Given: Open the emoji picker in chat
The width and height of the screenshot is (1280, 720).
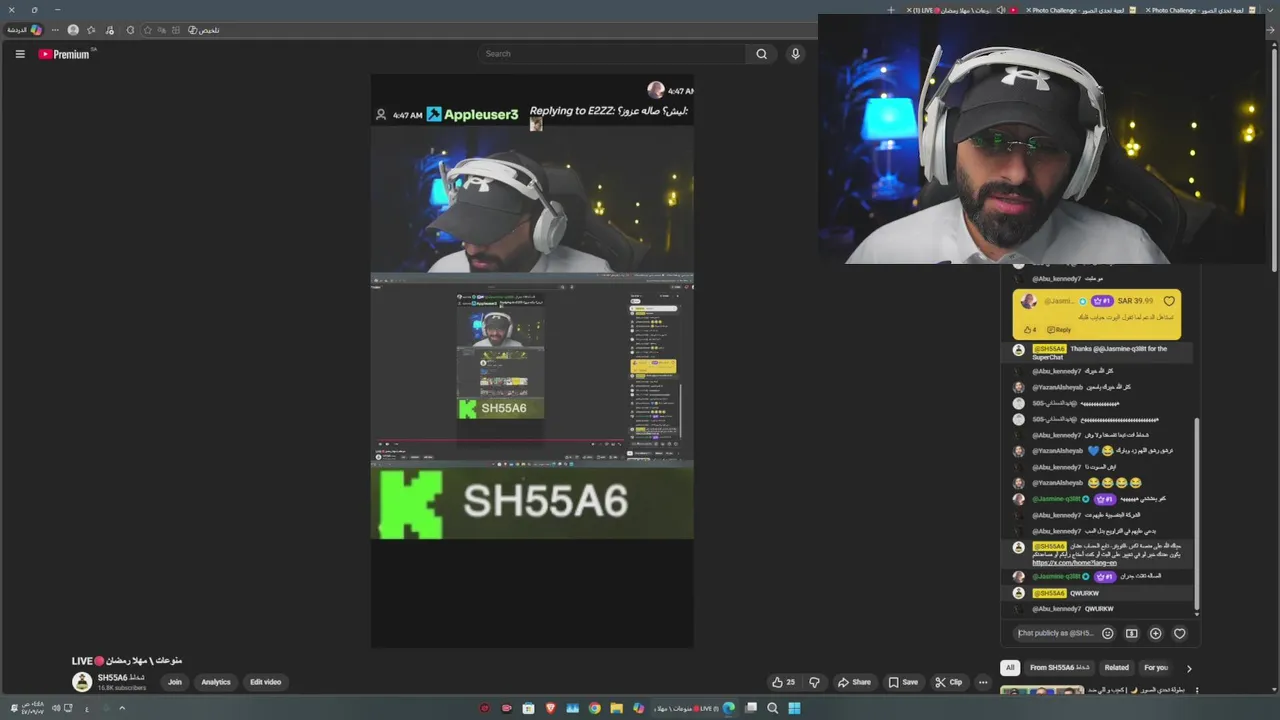Looking at the screenshot, I should point(1108,633).
